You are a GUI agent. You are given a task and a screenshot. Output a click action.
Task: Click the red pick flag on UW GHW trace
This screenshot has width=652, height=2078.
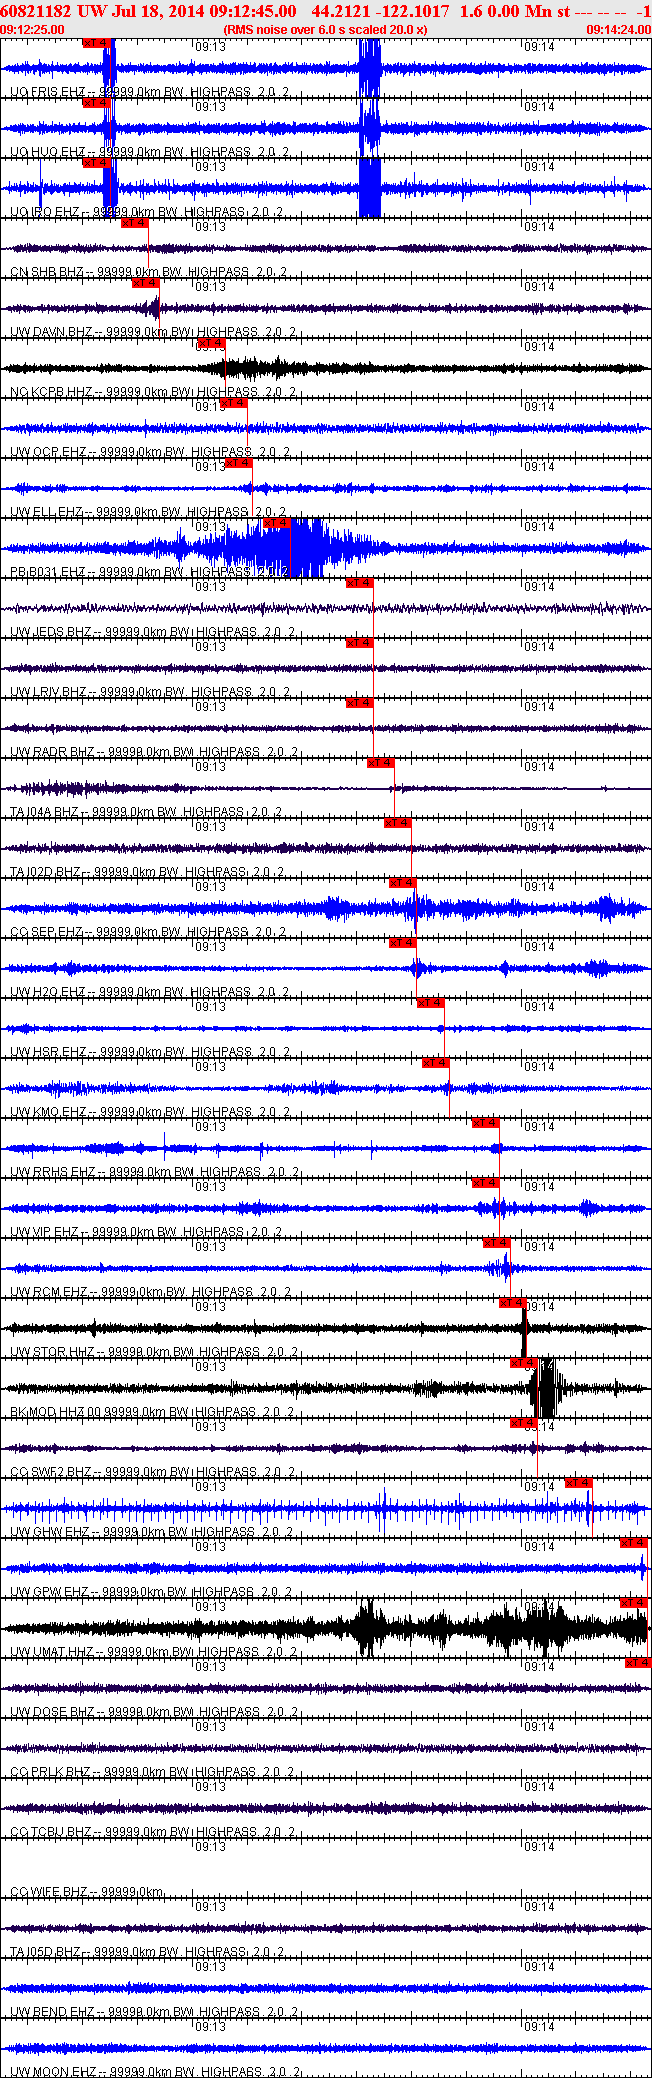pos(579,1483)
